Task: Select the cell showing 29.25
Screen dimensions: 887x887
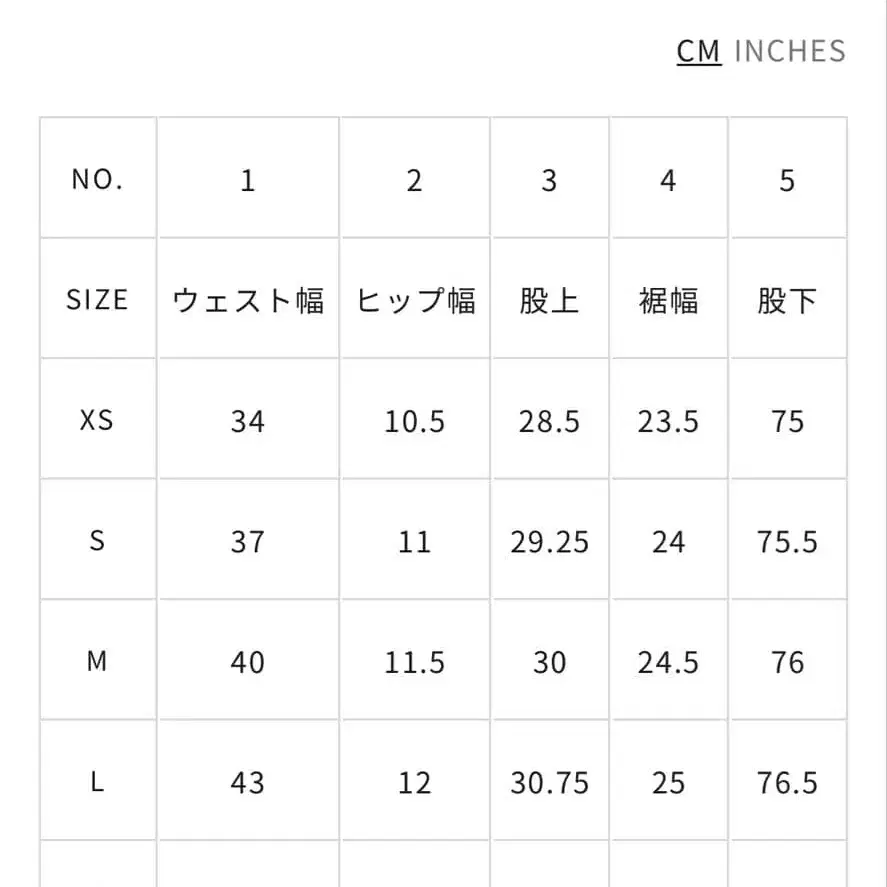Action: (x=549, y=542)
